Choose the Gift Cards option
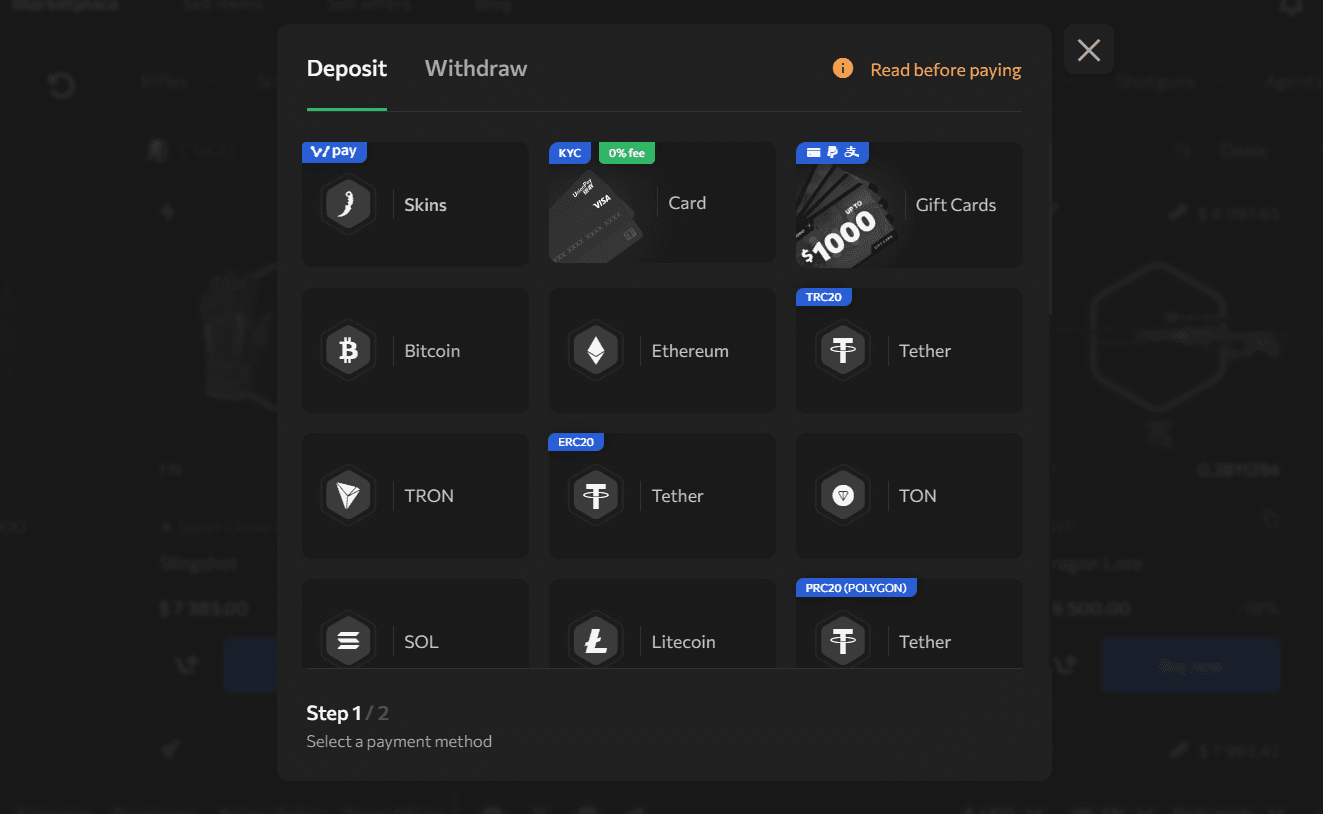This screenshot has height=814, width=1323. (x=909, y=204)
